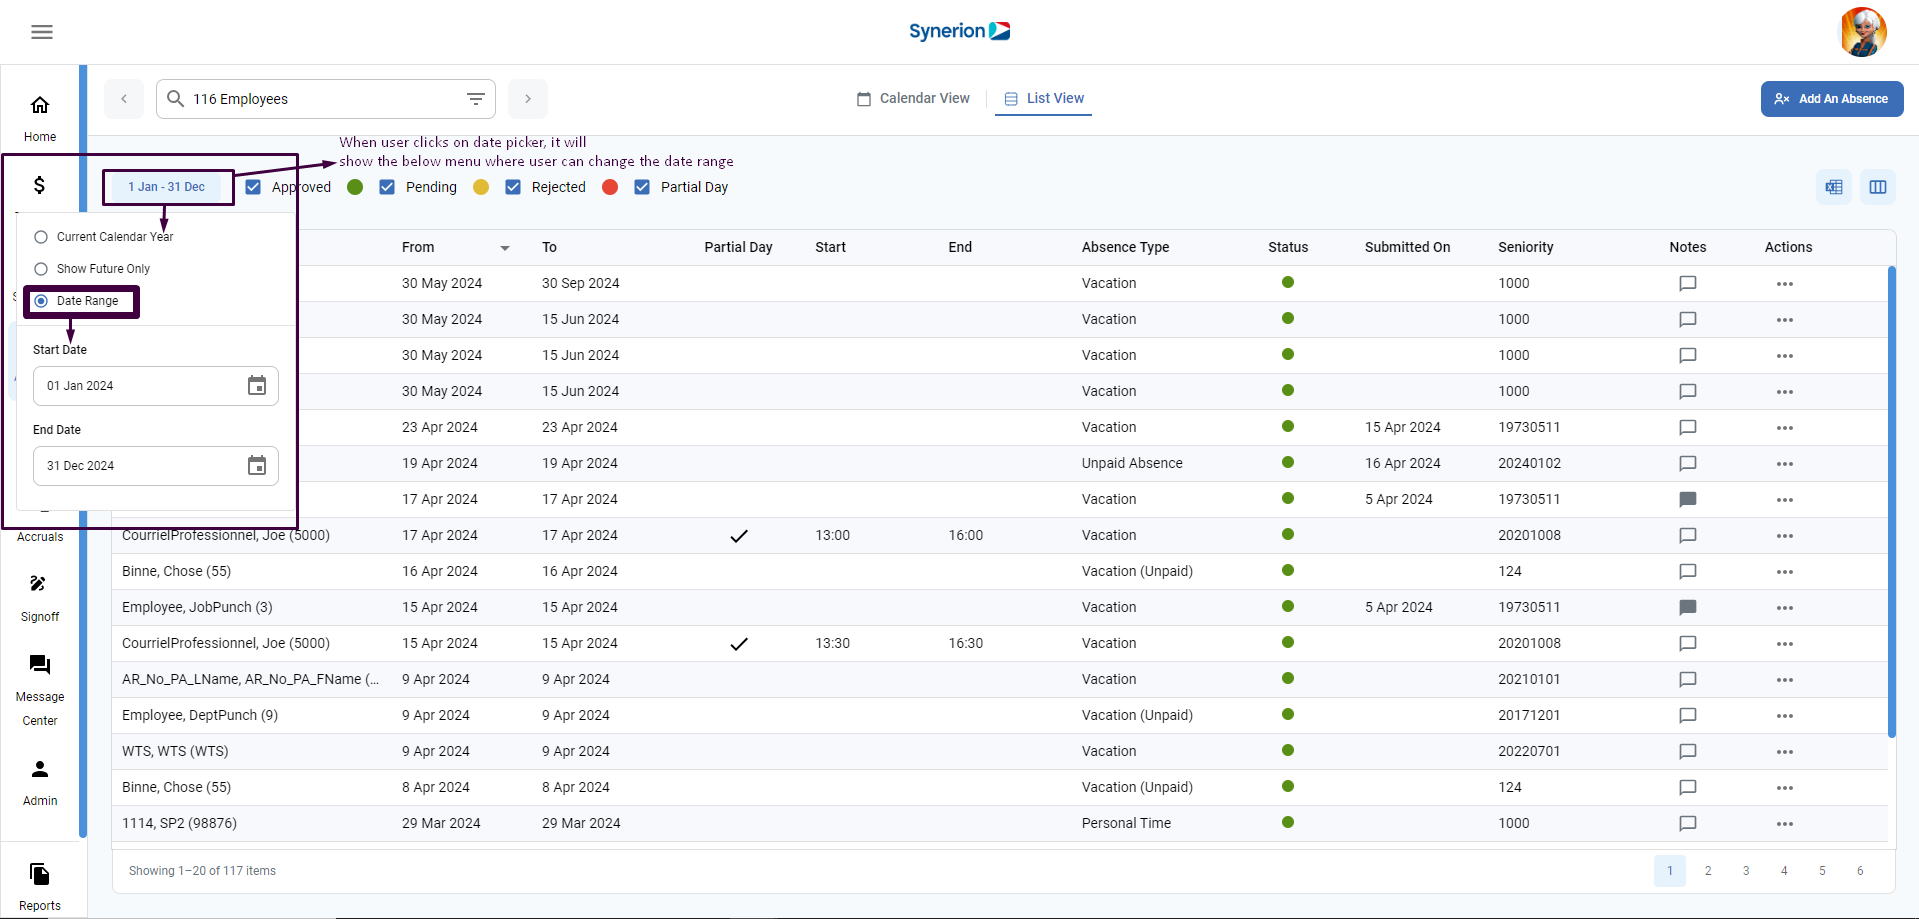Open the employee filter options icon
The width and height of the screenshot is (1919, 919).
(476, 99)
